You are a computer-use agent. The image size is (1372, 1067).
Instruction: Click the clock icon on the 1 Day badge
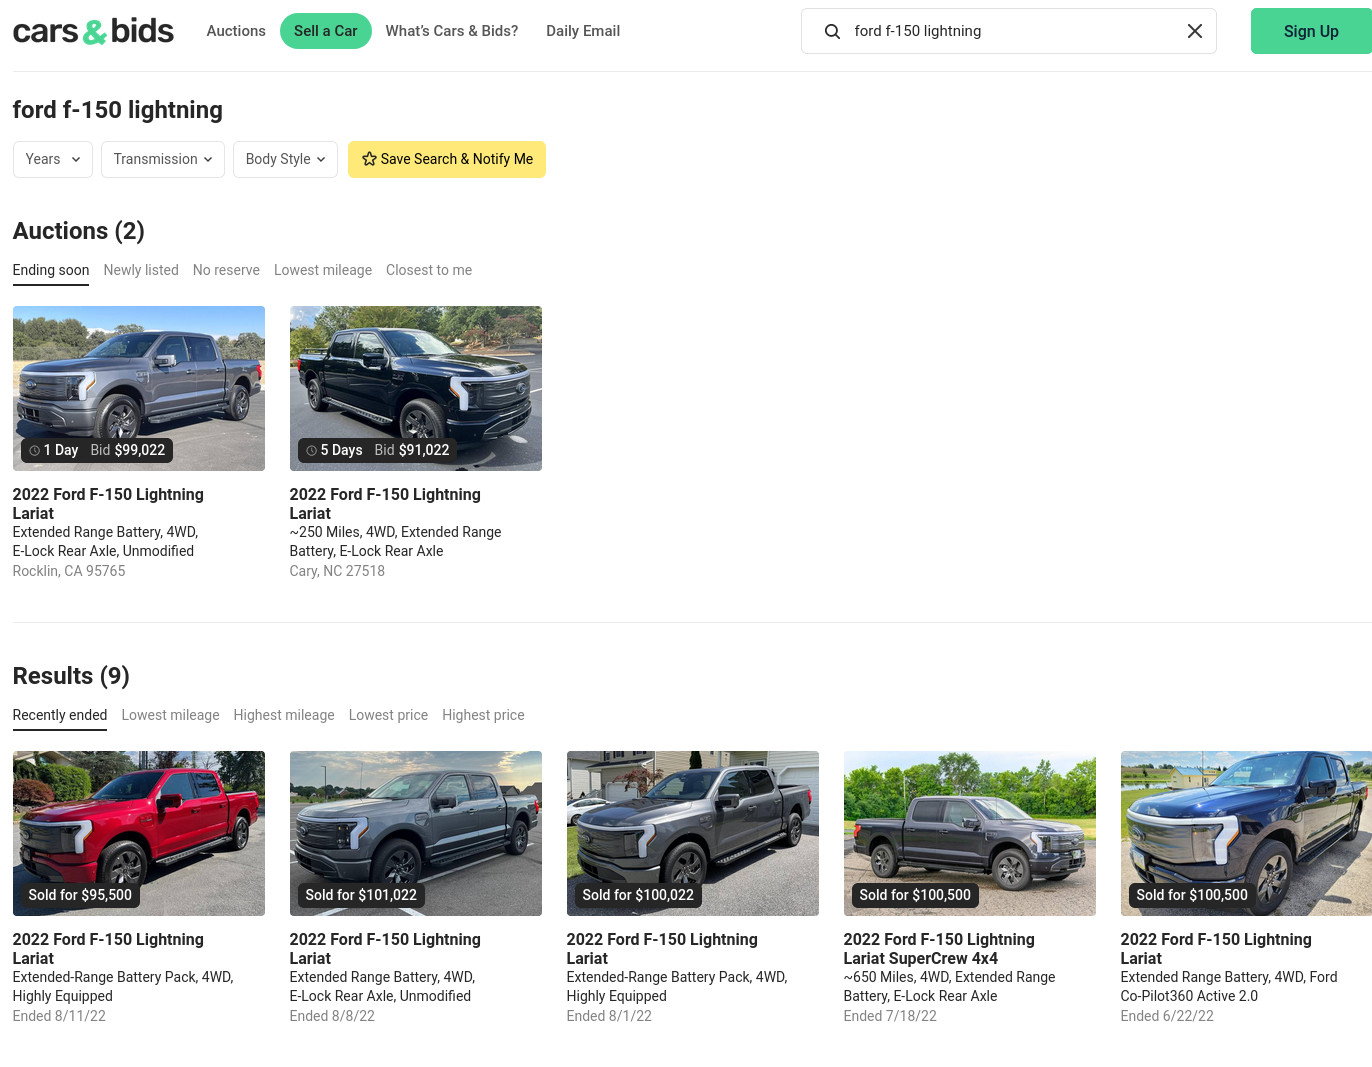(34, 451)
